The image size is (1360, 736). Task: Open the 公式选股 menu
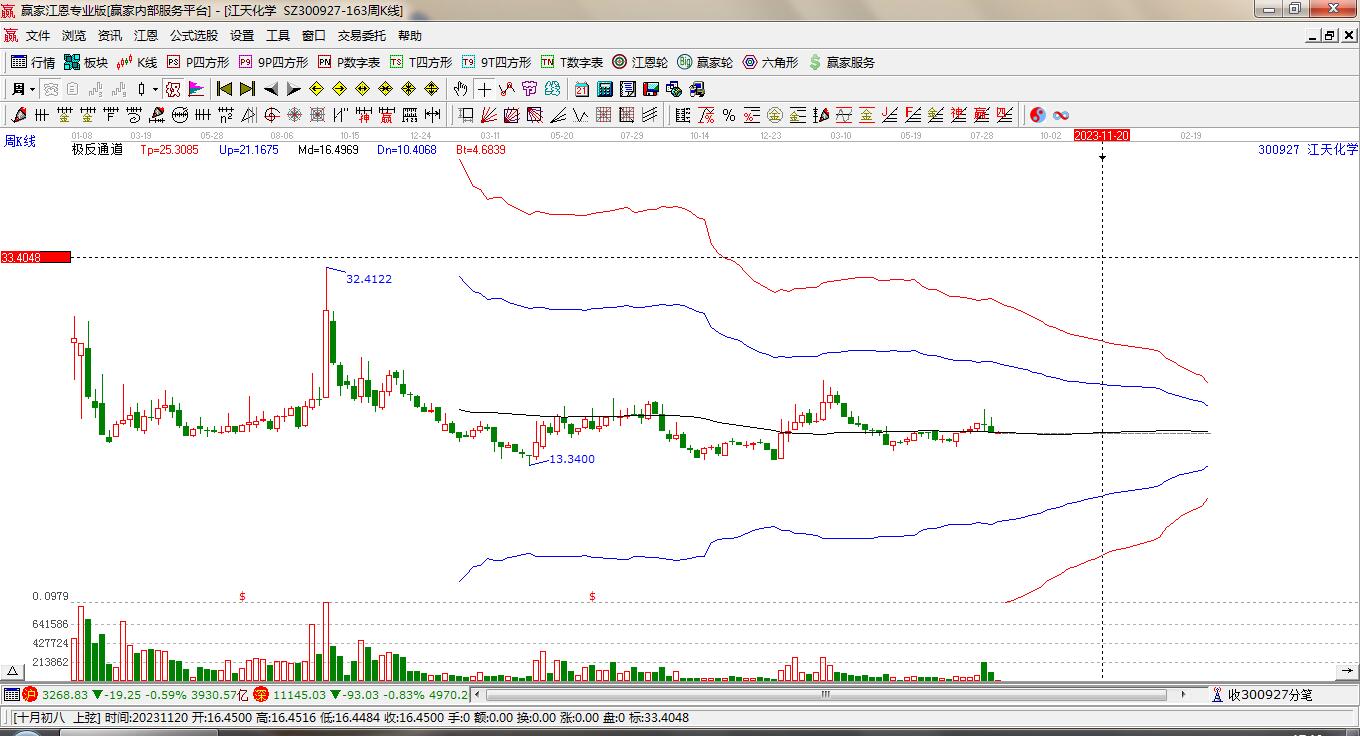194,36
